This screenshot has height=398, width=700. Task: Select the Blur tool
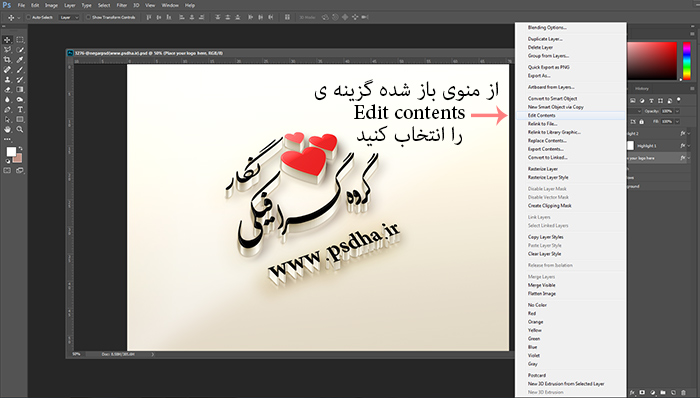click(x=7, y=100)
